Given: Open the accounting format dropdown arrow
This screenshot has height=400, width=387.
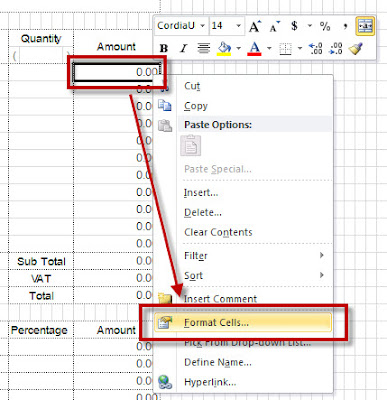Looking at the screenshot, I should pyautogui.click(x=310, y=26).
